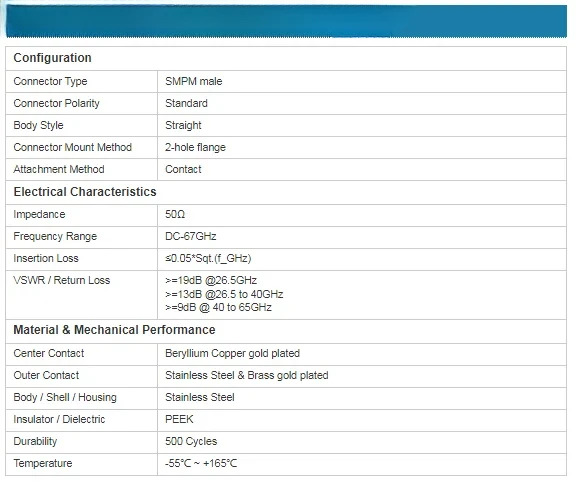576x483 pixels.
Task: Click the >=13dB @26.5 to 40GHz line
Action: (x=224, y=294)
